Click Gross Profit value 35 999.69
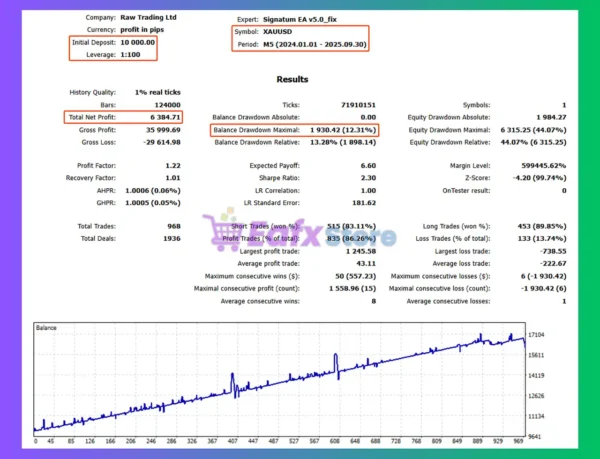 pyautogui.click(x=163, y=130)
